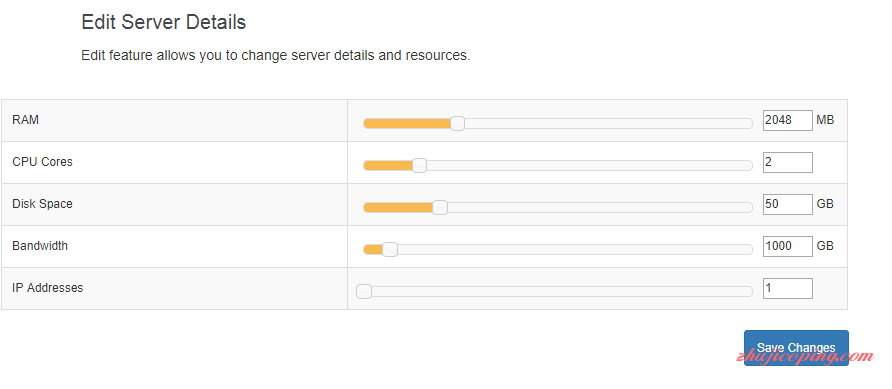The height and width of the screenshot is (389, 892).
Task: Click the Bandwidth field showing 1000
Action: click(x=787, y=246)
